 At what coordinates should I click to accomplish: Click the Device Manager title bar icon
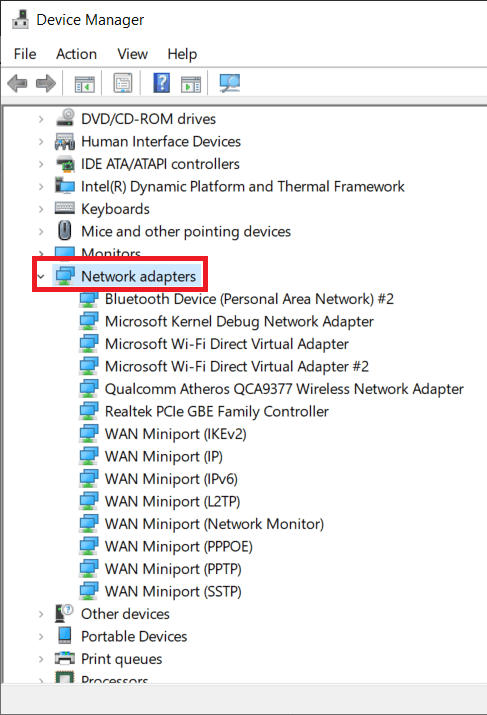20,19
